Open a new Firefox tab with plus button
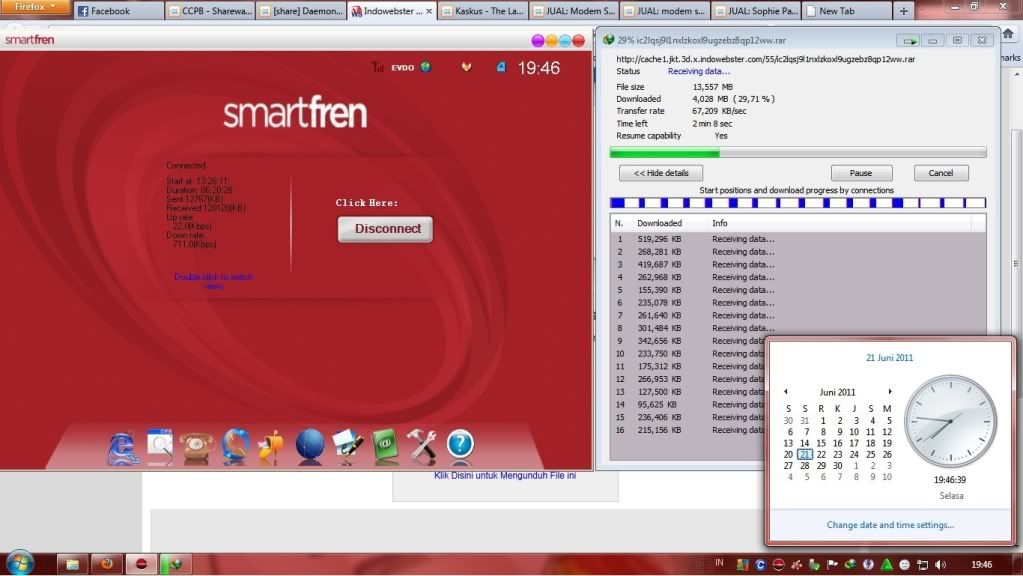The image size is (1023, 576). pos(904,11)
